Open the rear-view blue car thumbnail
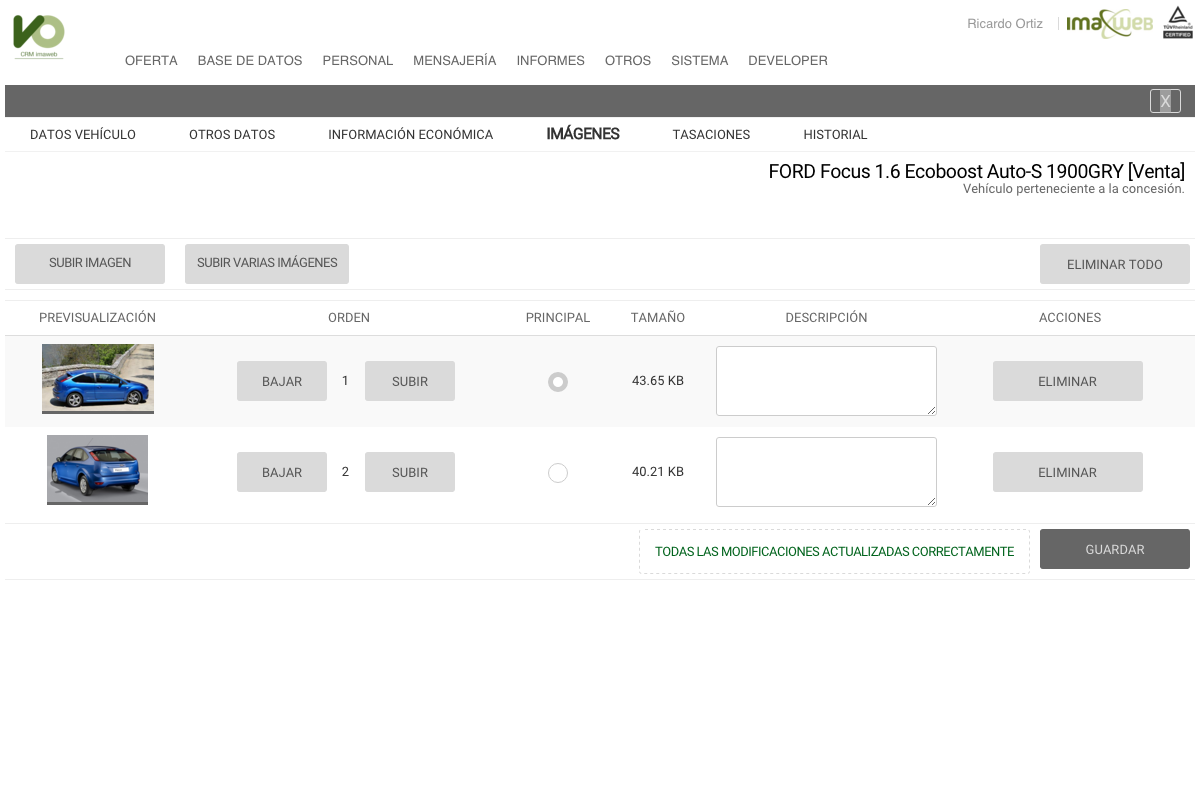 (x=98, y=470)
